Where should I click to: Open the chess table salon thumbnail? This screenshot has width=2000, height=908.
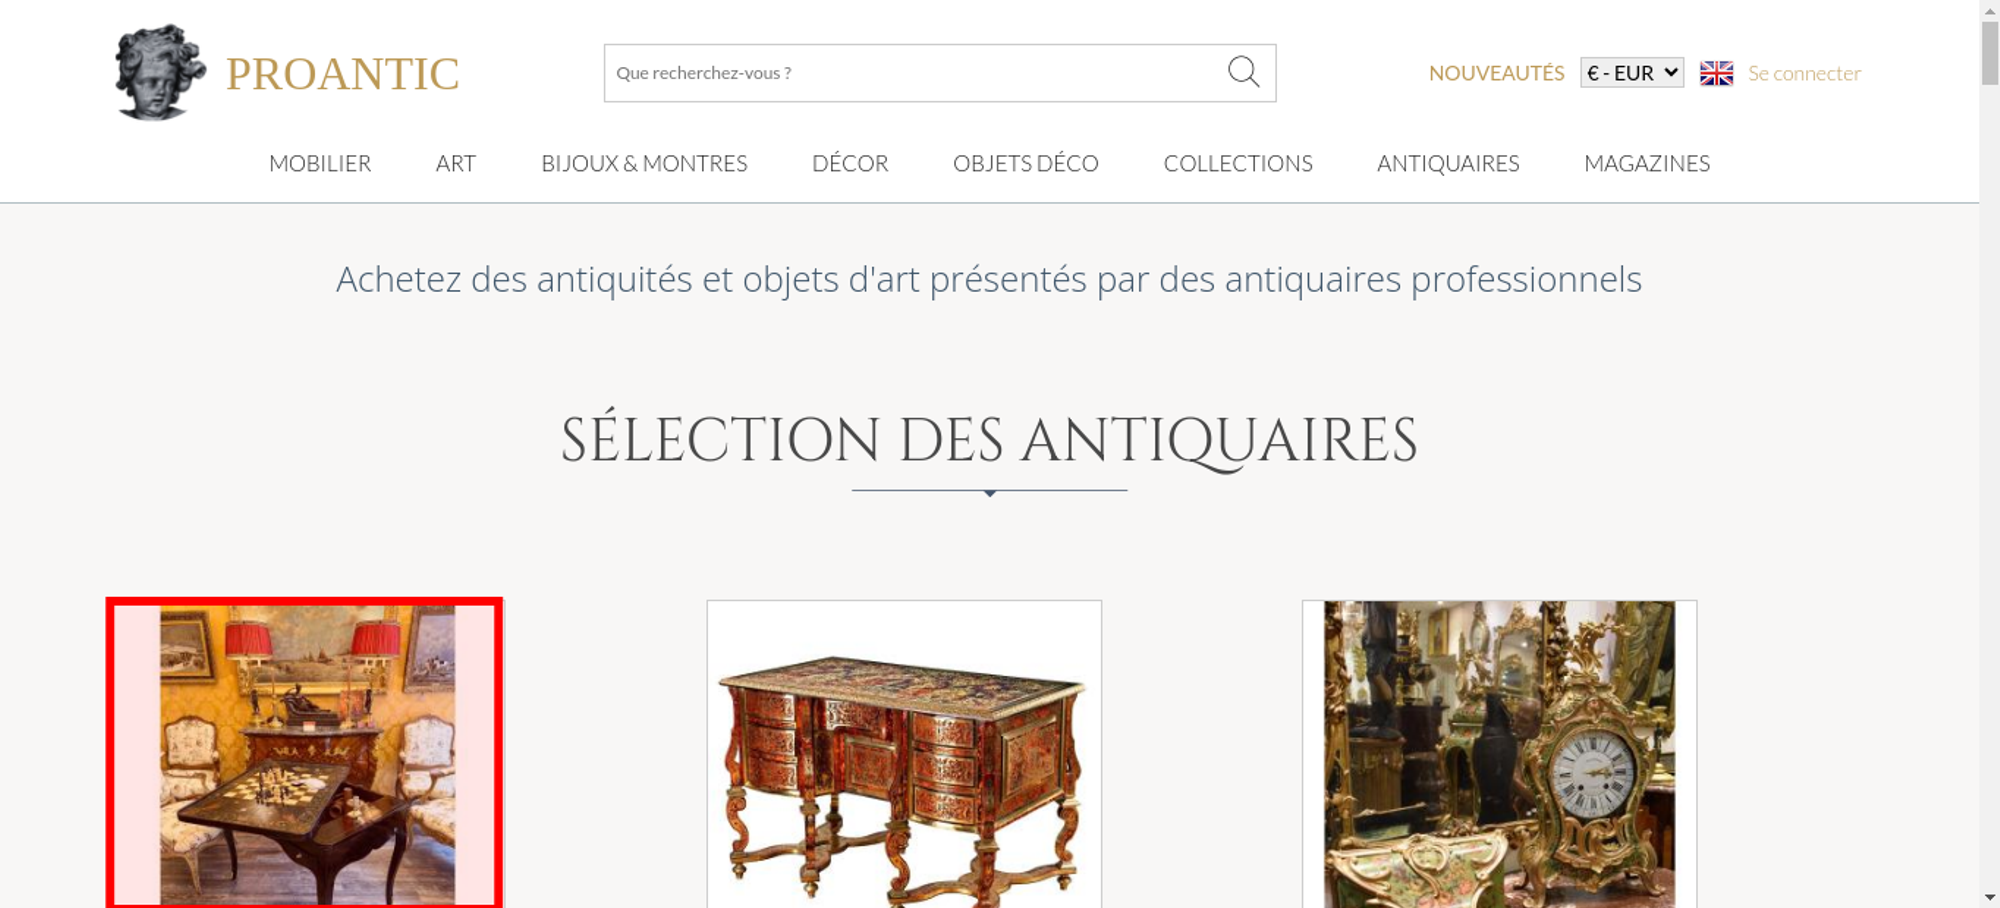[x=304, y=753]
